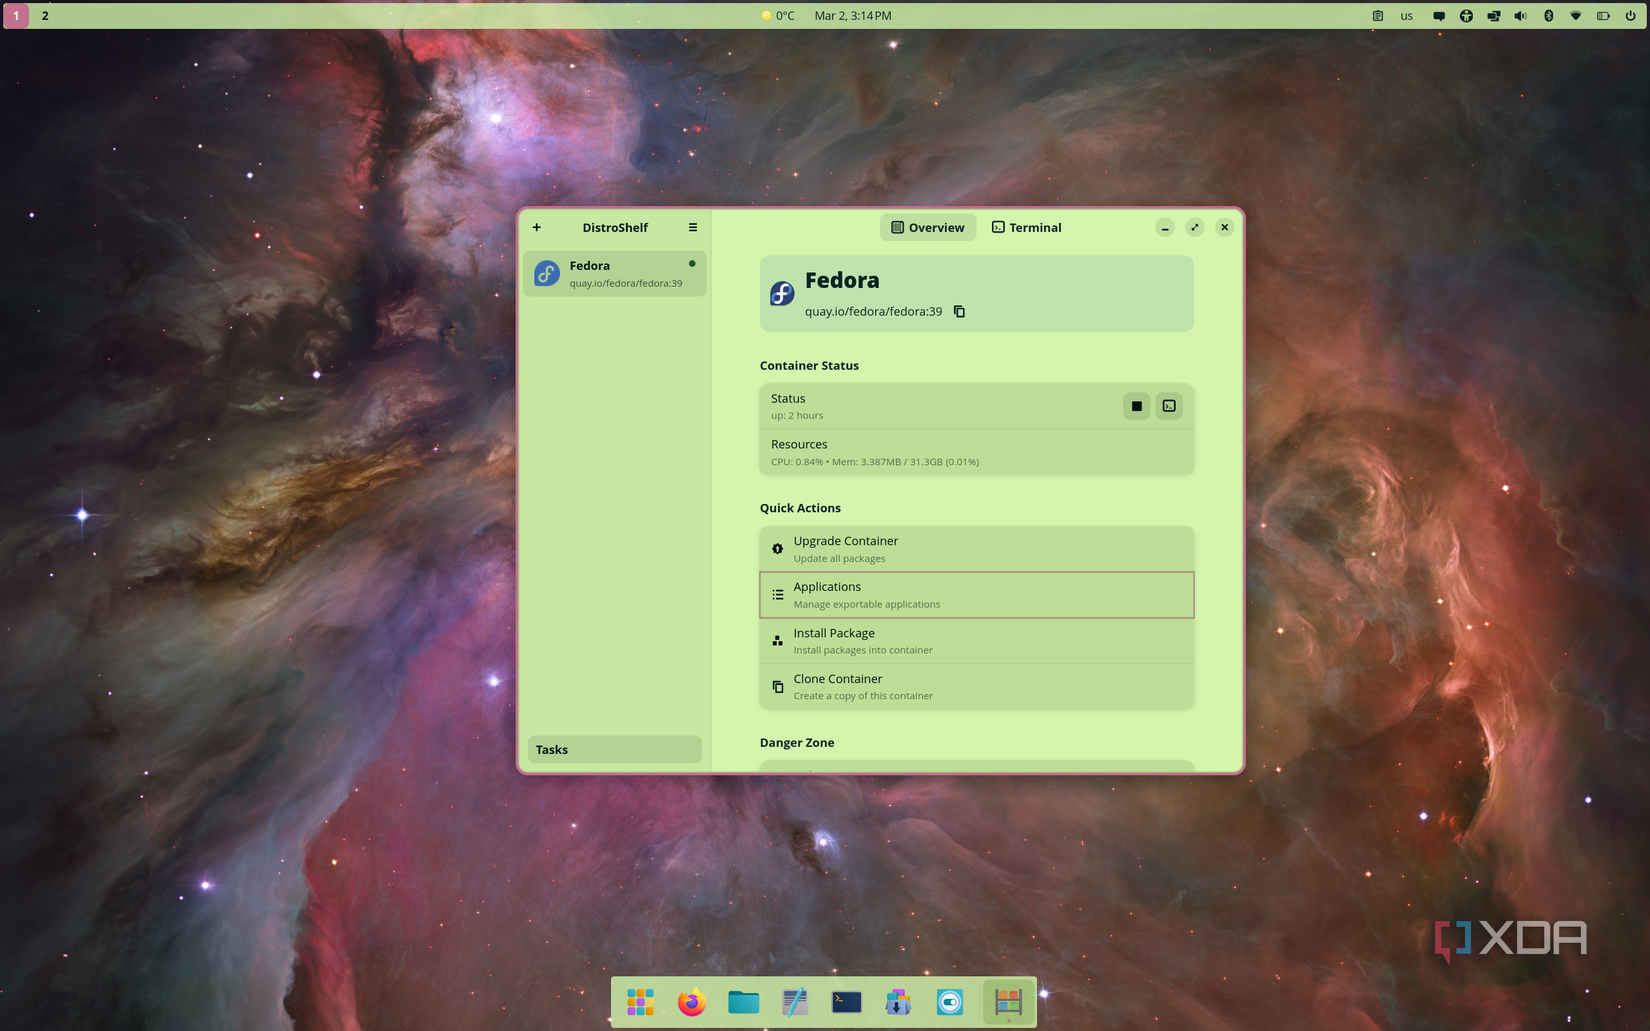Copy the quay.io/fedora/fedora:39 image URL
1650x1031 pixels.
[x=959, y=312]
